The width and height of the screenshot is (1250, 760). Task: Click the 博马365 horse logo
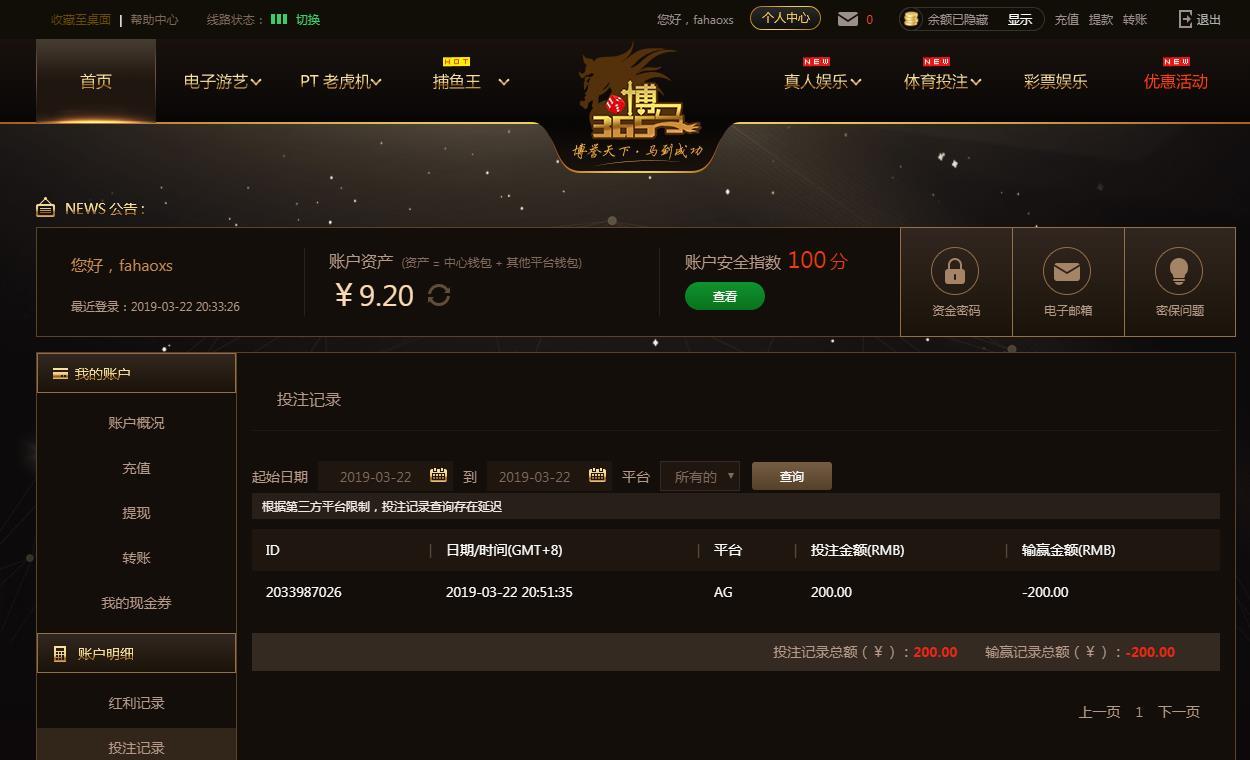click(639, 105)
